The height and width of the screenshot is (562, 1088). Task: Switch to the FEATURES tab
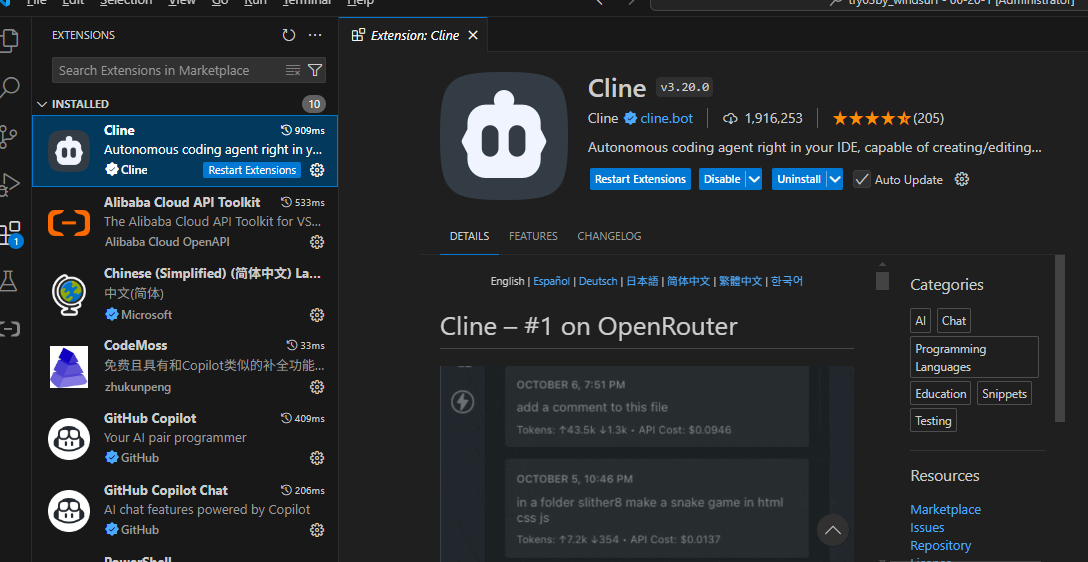[533, 236]
